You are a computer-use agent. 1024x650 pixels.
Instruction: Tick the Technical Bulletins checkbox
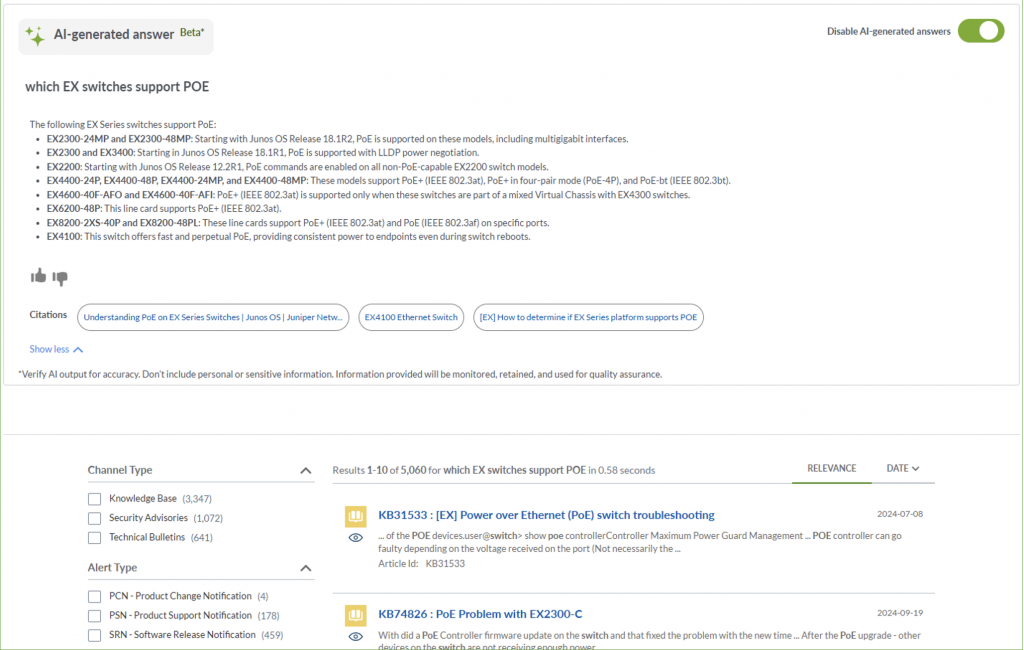94,537
